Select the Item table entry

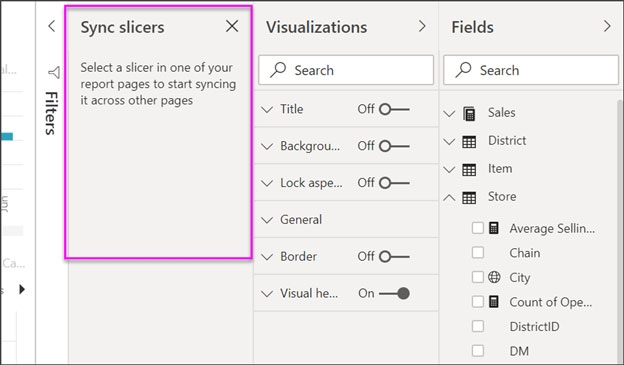(x=500, y=169)
